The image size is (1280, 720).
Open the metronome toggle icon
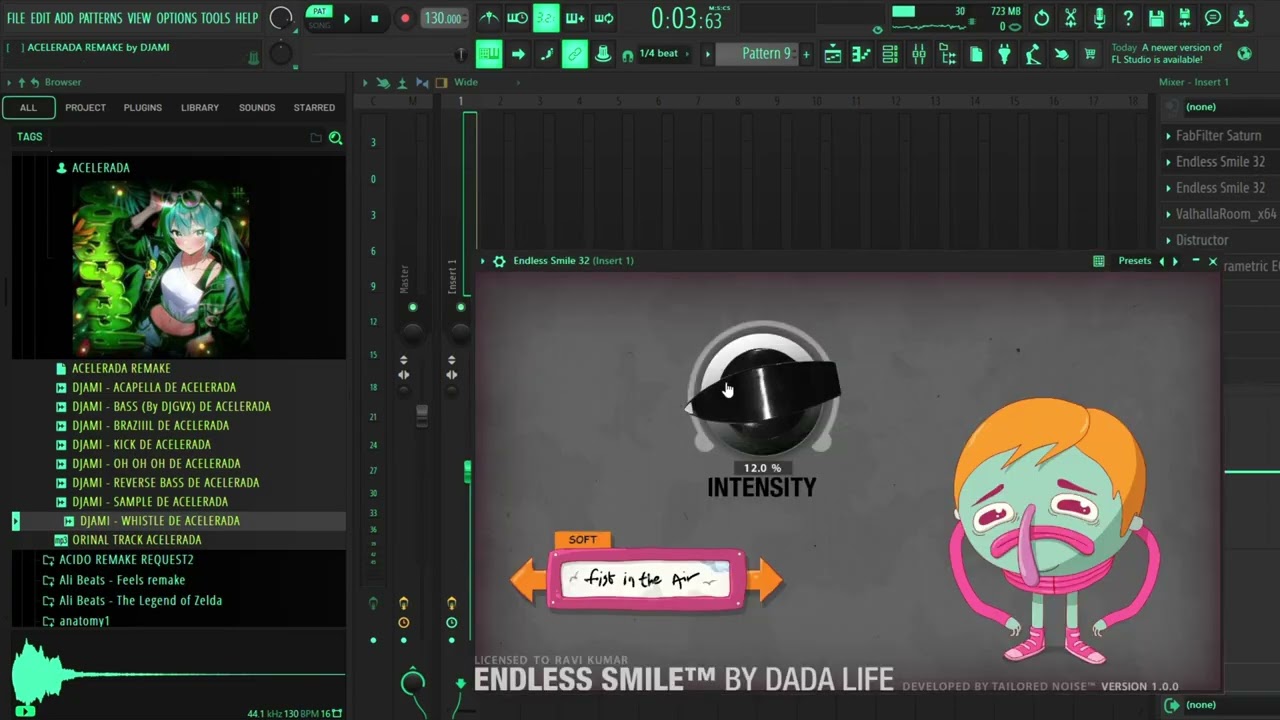pyautogui.click(x=488, y=18)
